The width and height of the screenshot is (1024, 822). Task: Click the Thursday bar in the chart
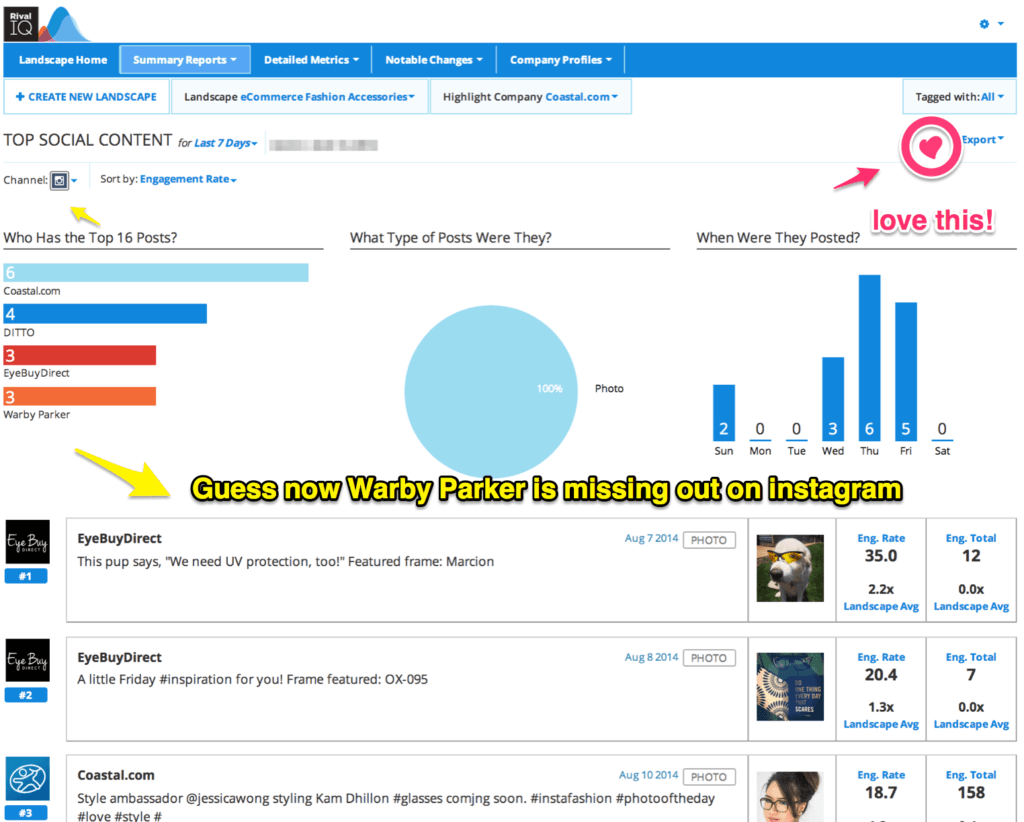coord(869,357)
